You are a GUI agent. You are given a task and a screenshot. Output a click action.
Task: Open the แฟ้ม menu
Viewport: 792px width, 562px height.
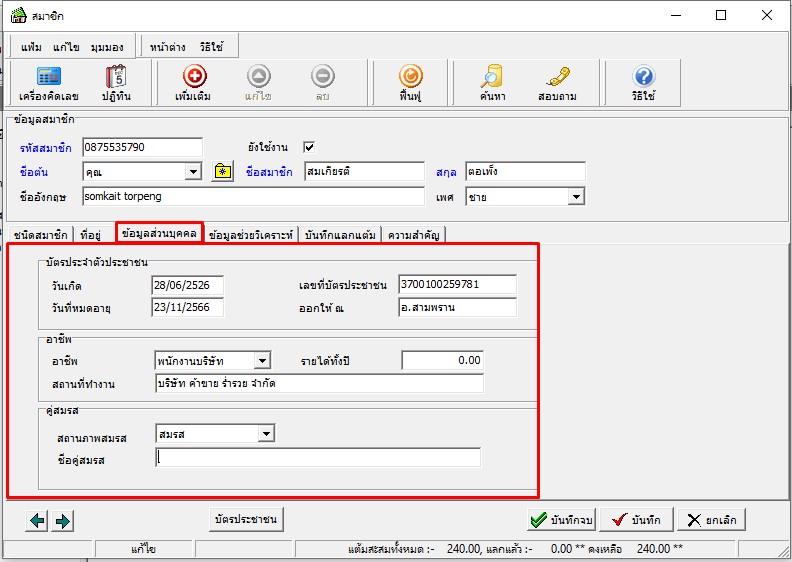click(31, 47)
